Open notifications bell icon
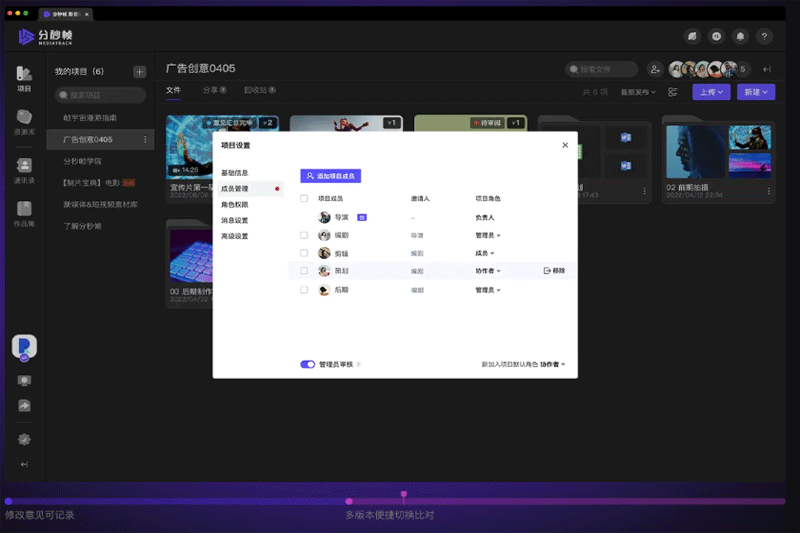The height and width of the screenshot is (533, 800). tap(740, 36)
